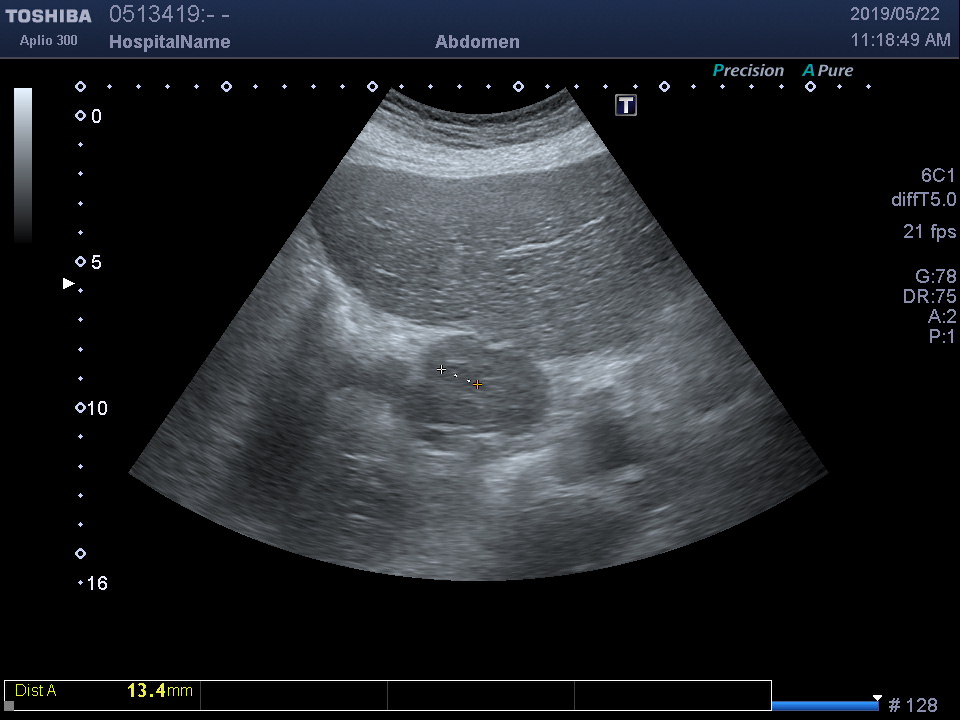
Task: Select the white caliper start cross
Action: tap(442, 370)
